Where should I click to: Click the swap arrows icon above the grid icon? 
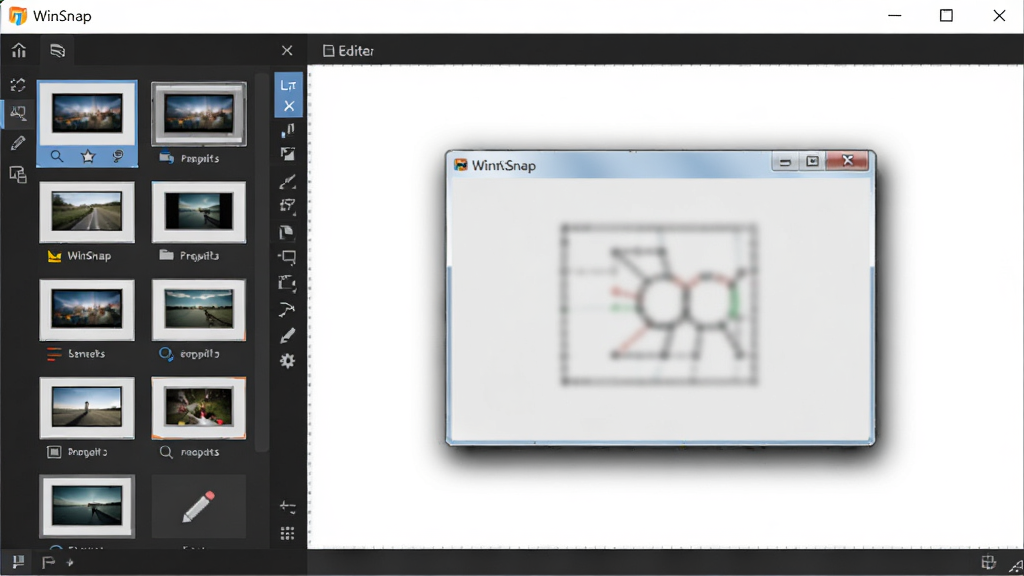(287, 507)
